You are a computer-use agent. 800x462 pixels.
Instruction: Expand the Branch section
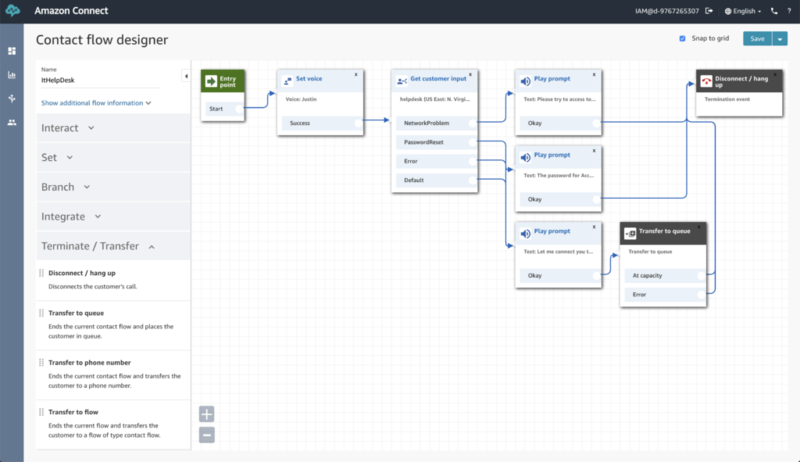click(x=113, y=187)
